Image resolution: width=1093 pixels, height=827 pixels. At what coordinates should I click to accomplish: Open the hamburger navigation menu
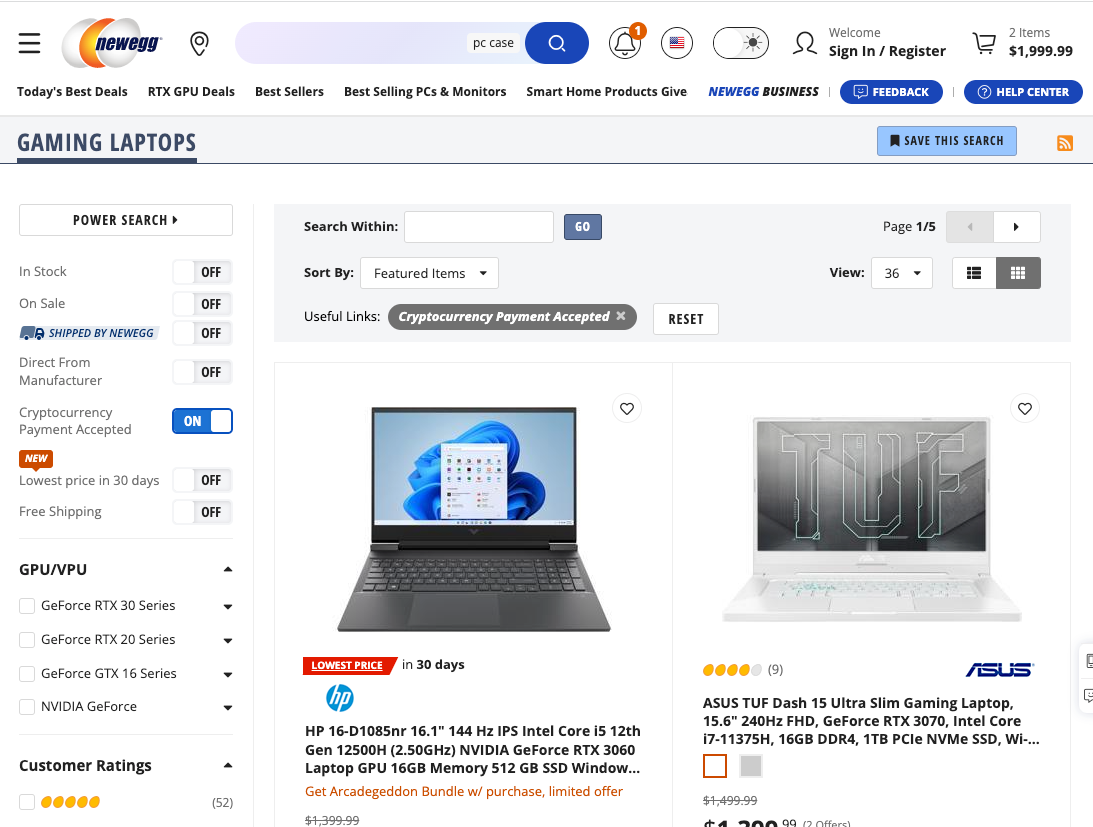click(x=30, y=43)
